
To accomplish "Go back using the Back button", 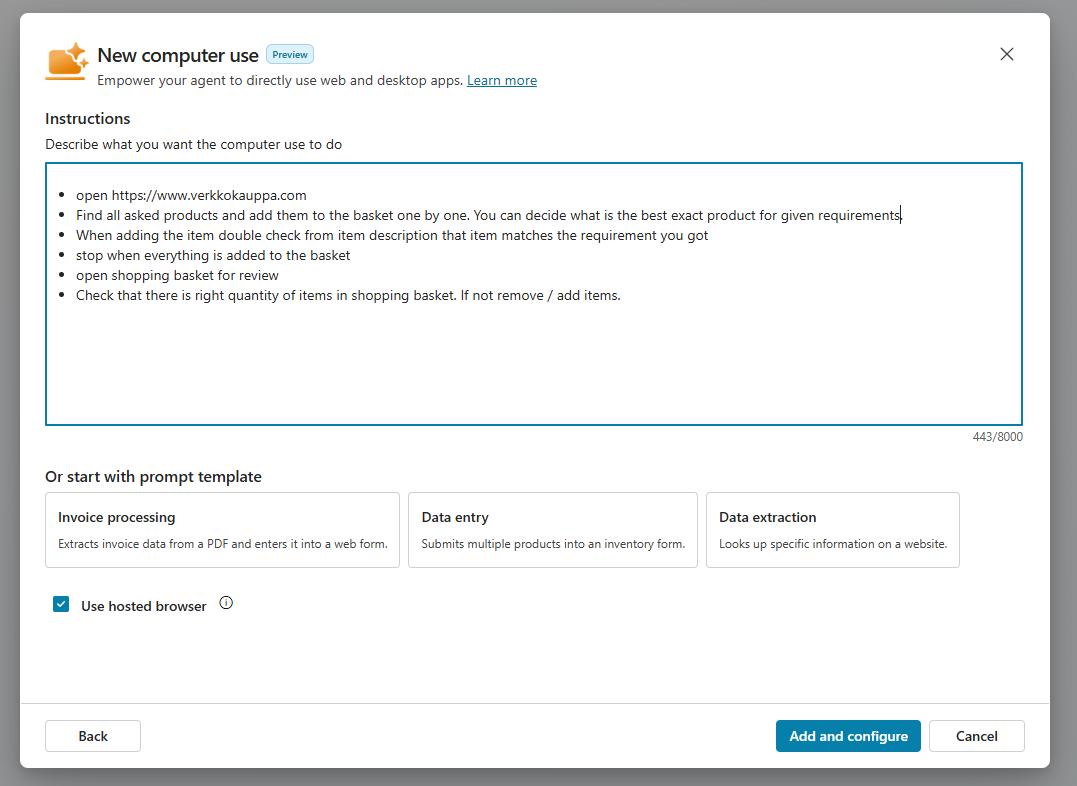I will (x=93, y=736).
